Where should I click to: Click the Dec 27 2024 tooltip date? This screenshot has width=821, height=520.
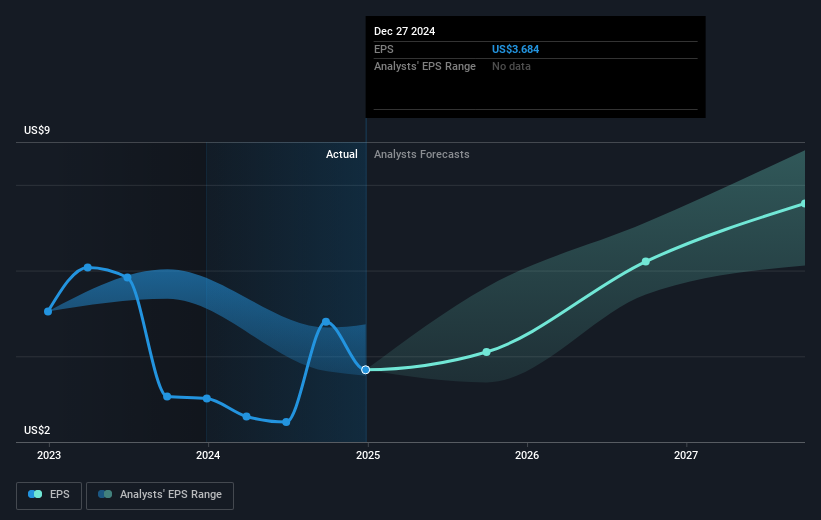pyautogui.click(x=404, y=31)
